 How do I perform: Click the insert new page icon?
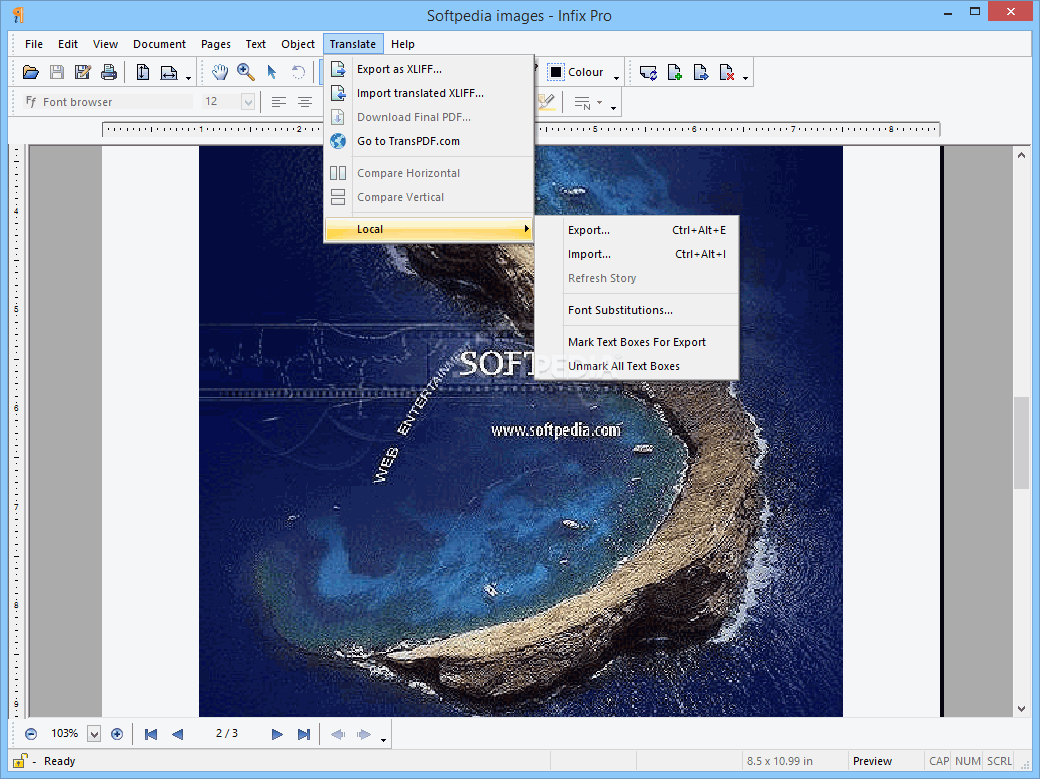675,72
